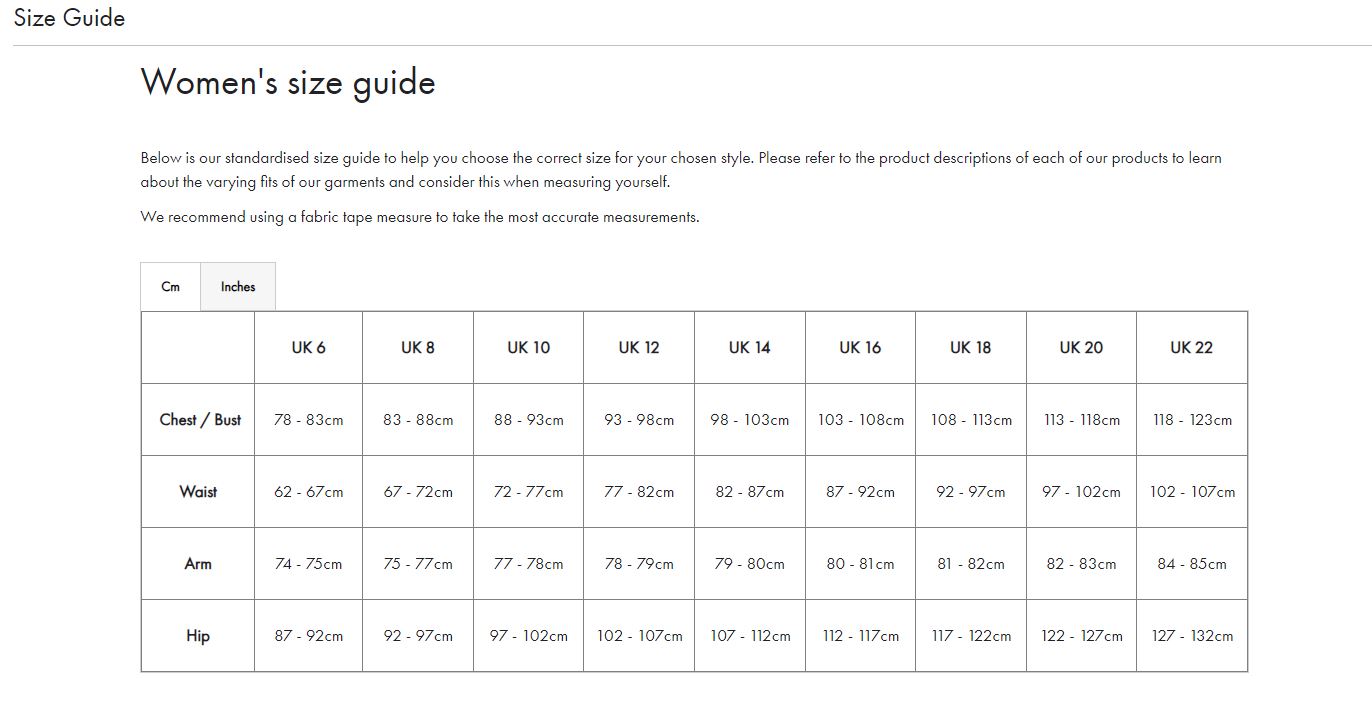Click the Women's size guide heading
The image size is (1372, 711).
coord(289,82)
